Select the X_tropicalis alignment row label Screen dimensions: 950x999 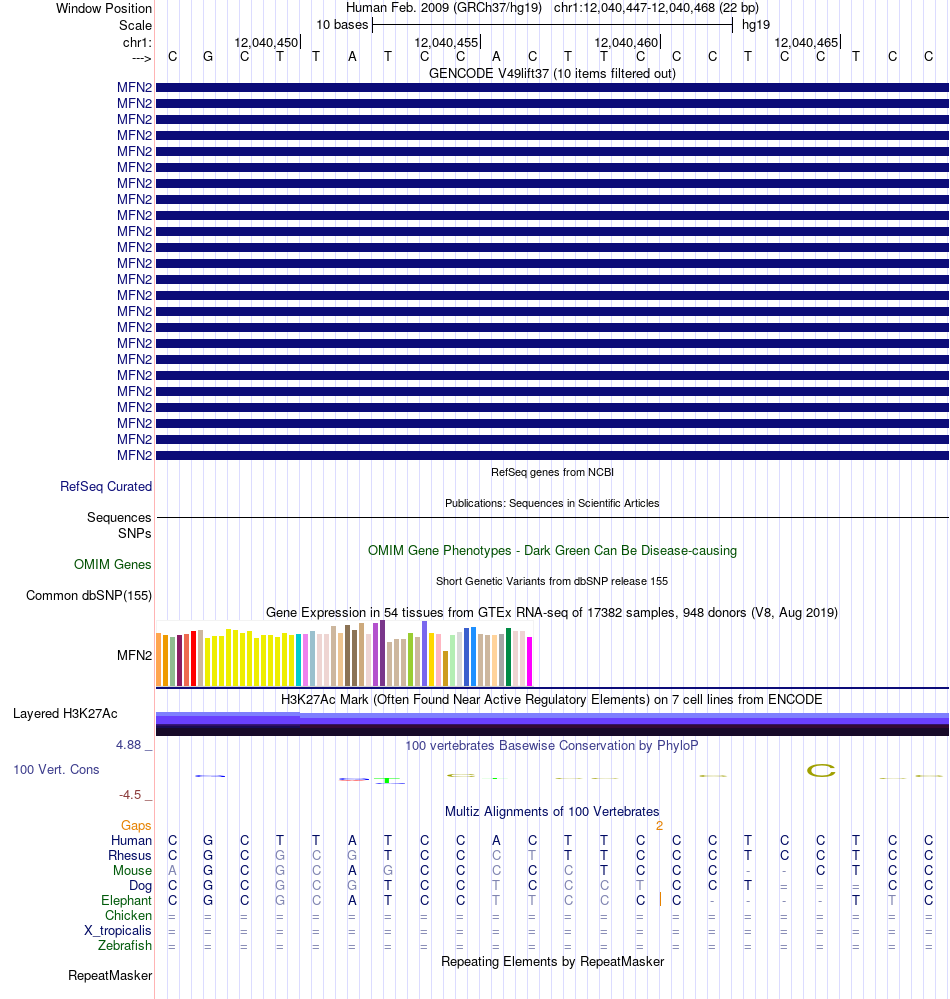pos(118,930)
